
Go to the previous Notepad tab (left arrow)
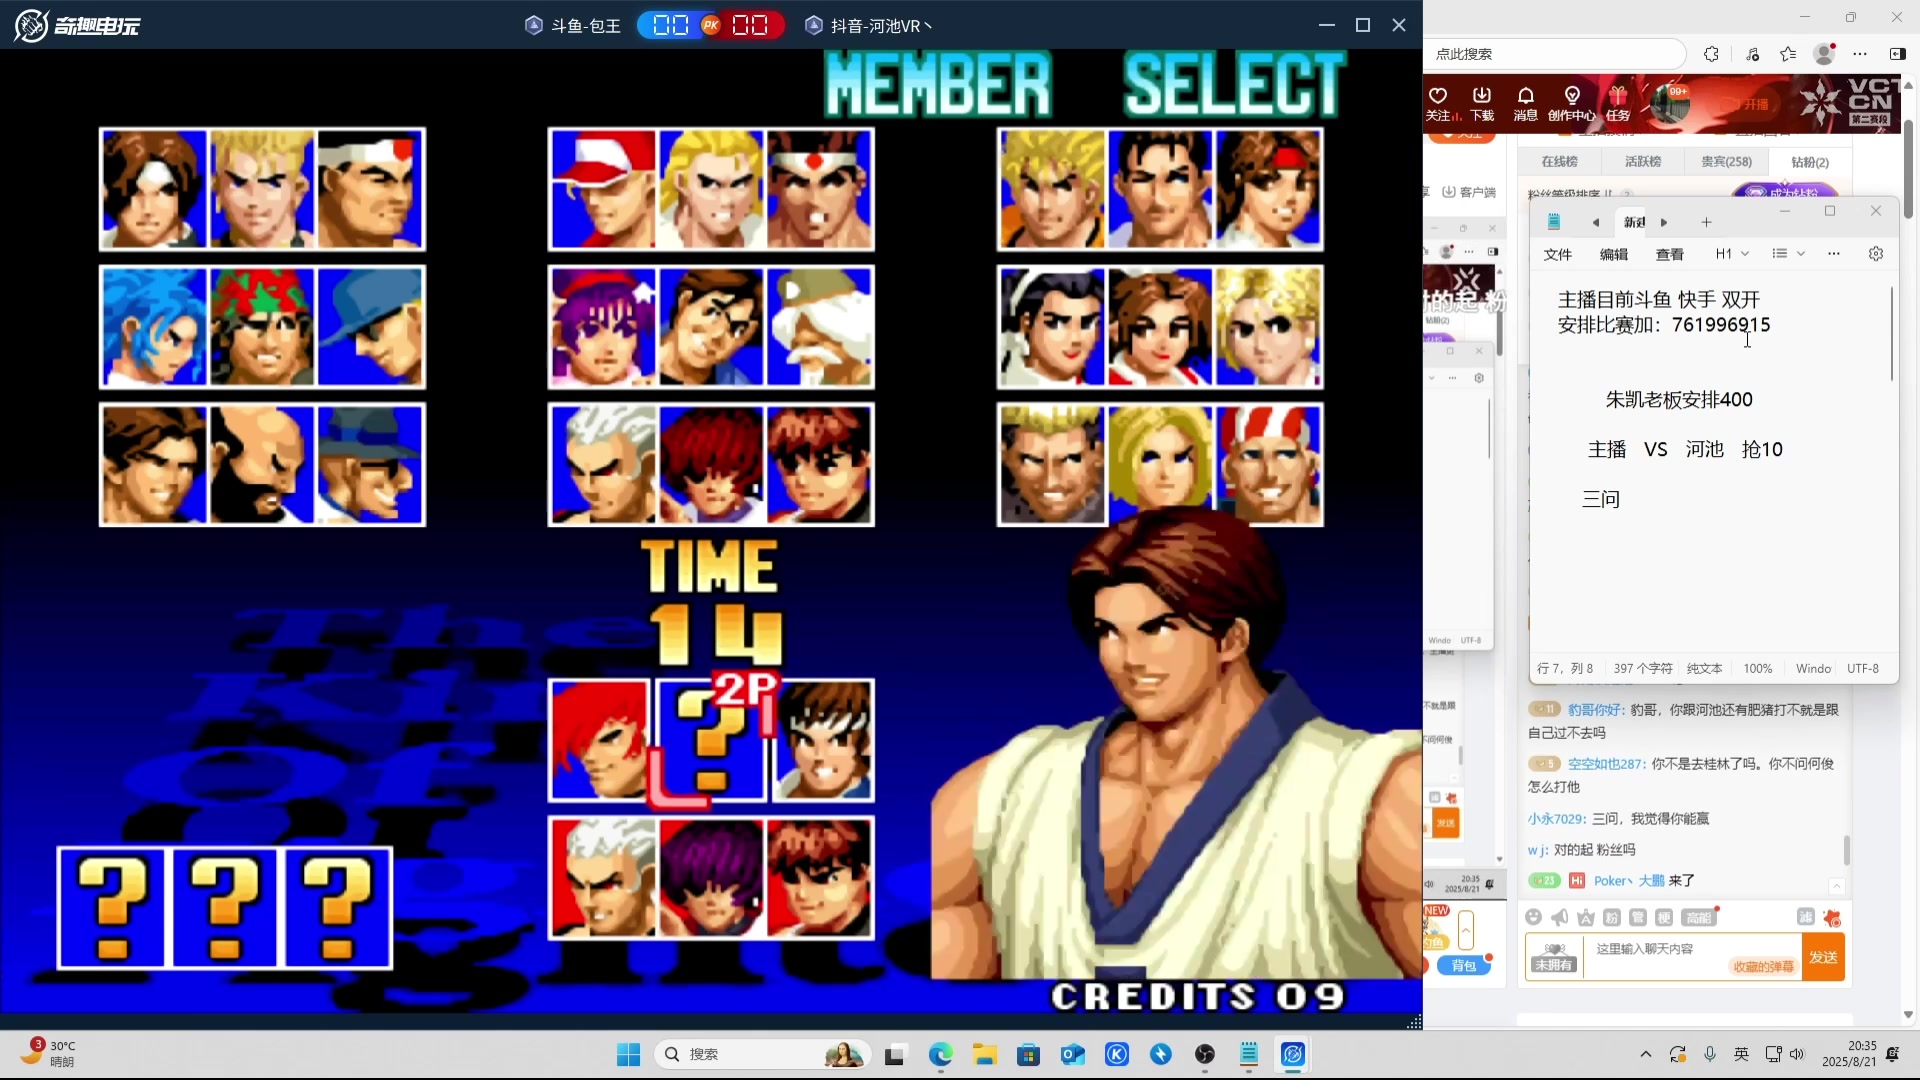click(1596, 222)
